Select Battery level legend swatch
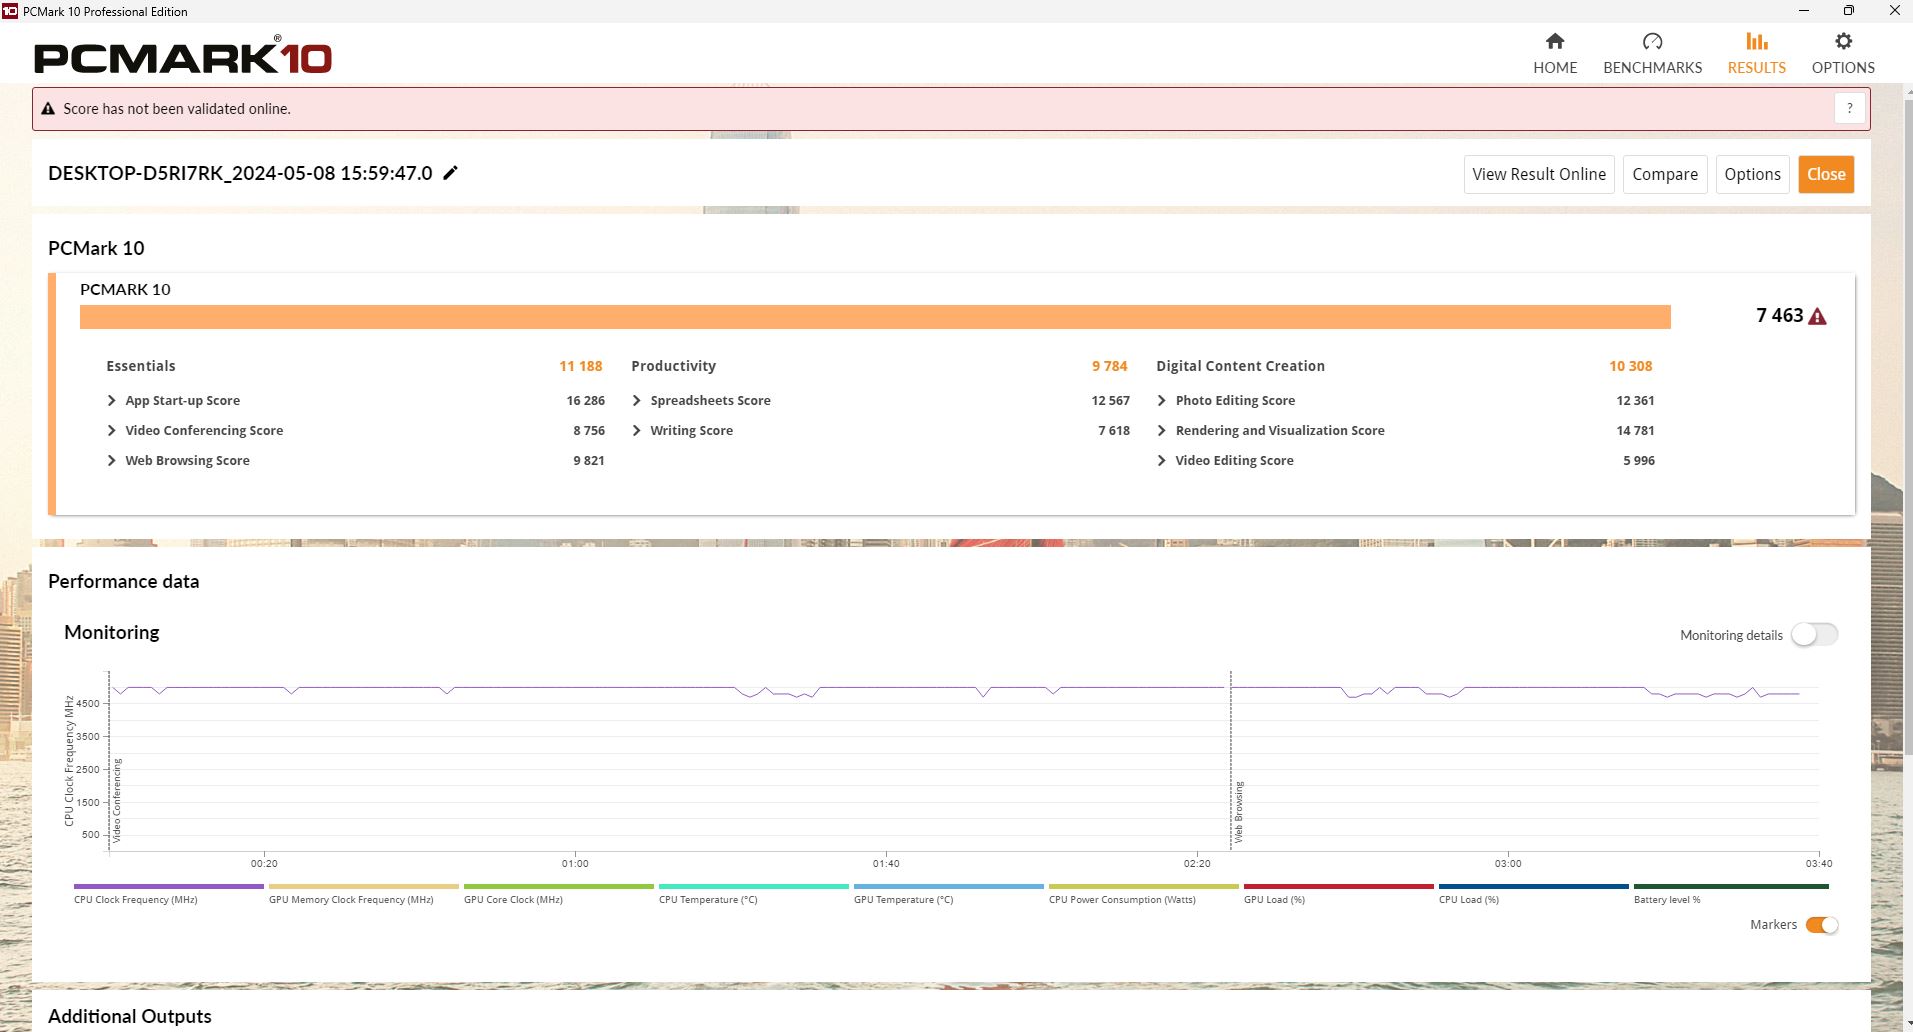 (1730, 886)
